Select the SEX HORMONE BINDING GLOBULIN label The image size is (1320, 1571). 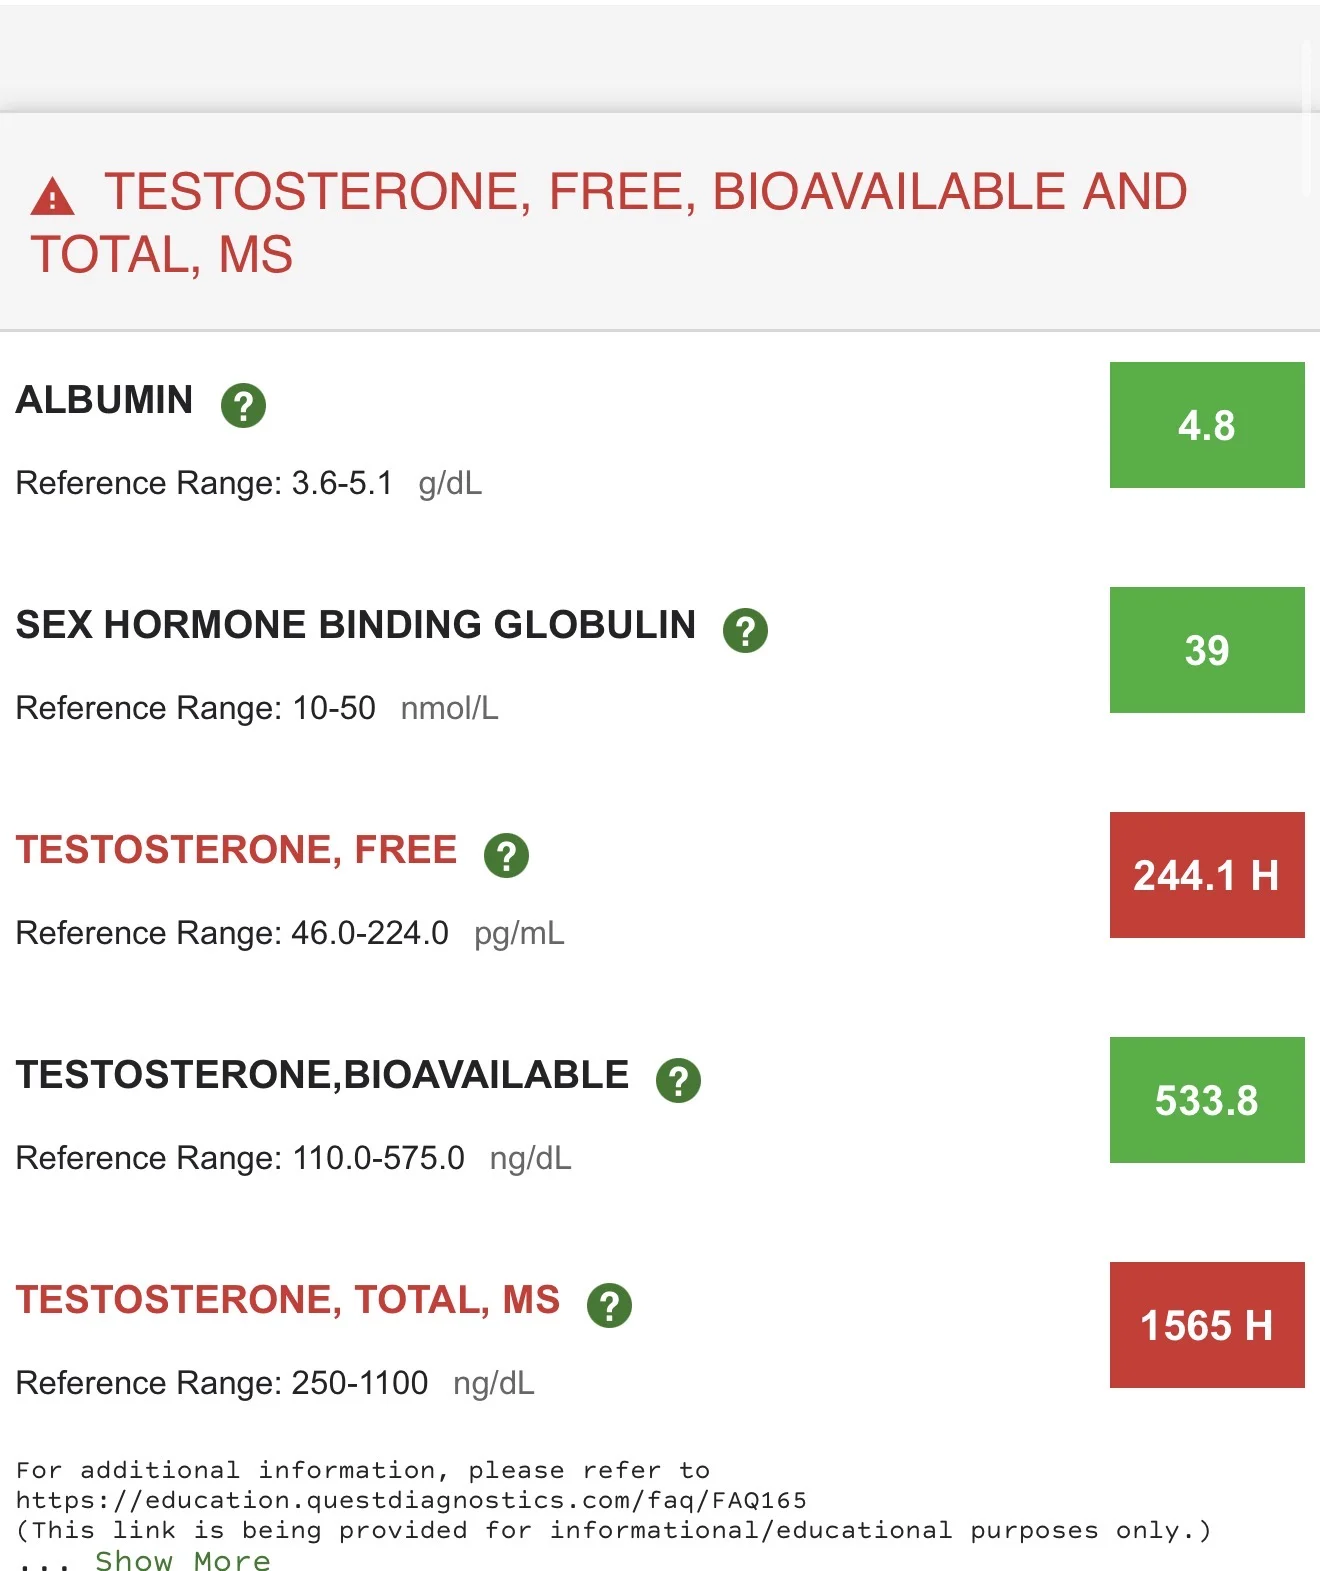[356, 625]
